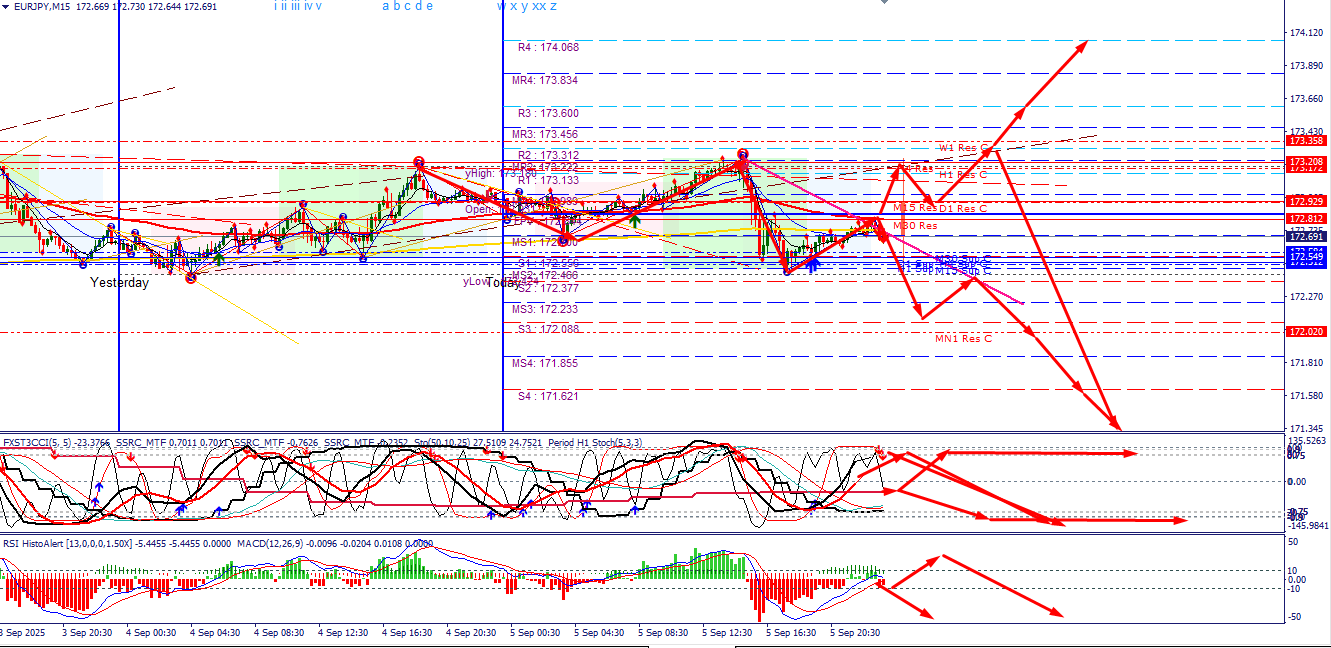
Task: Click the 'R3 : 173.600' resistance label
Action: [x=548, y=114]
